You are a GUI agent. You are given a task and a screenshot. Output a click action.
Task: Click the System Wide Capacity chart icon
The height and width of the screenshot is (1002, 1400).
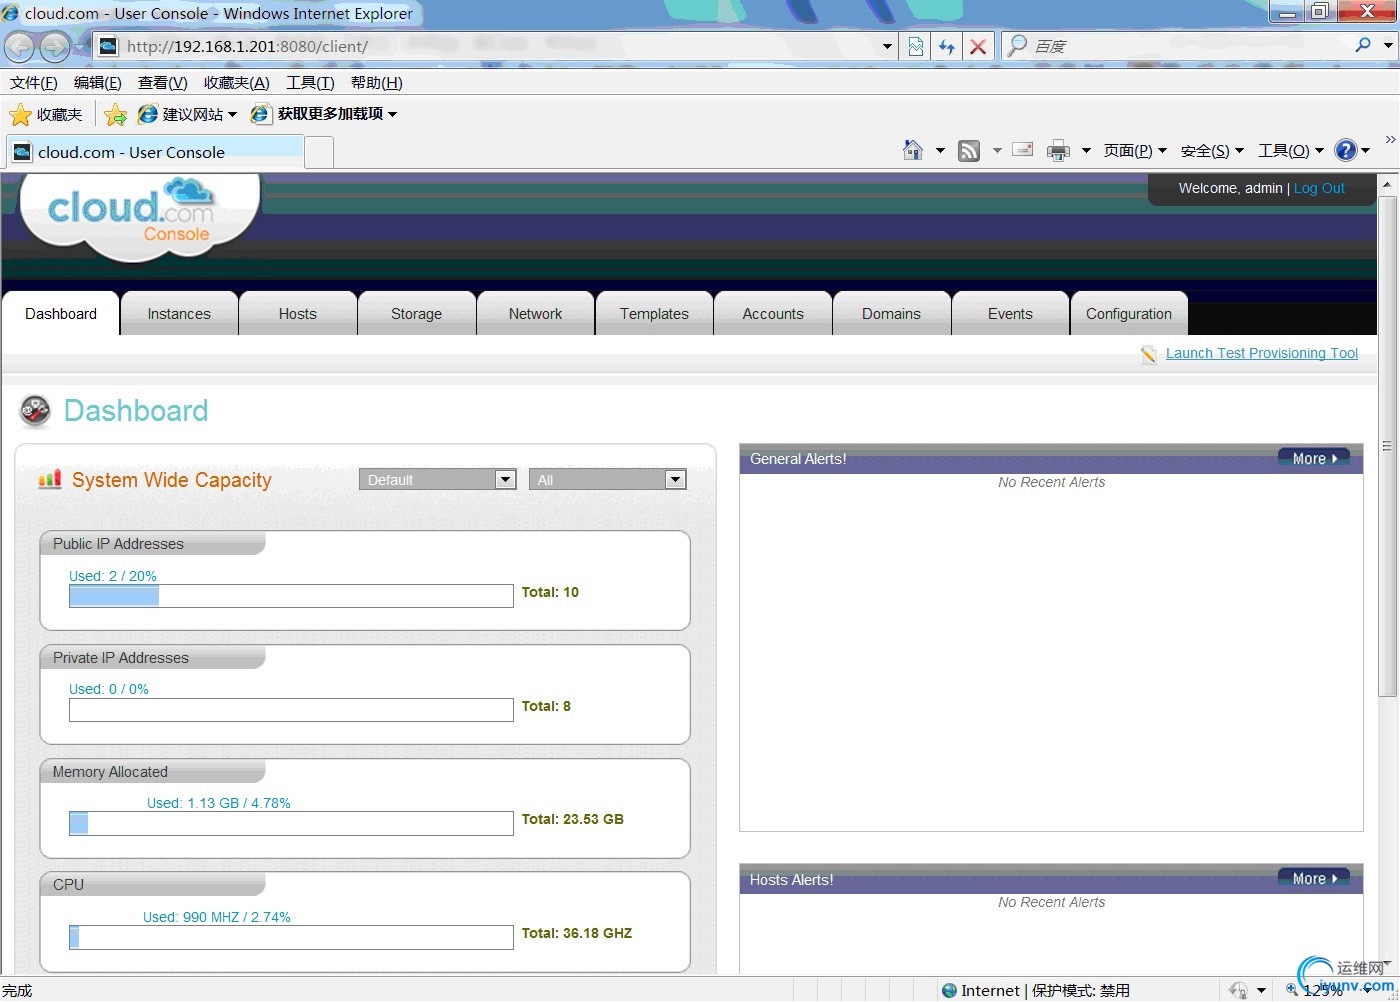click(x=50, y=479)
